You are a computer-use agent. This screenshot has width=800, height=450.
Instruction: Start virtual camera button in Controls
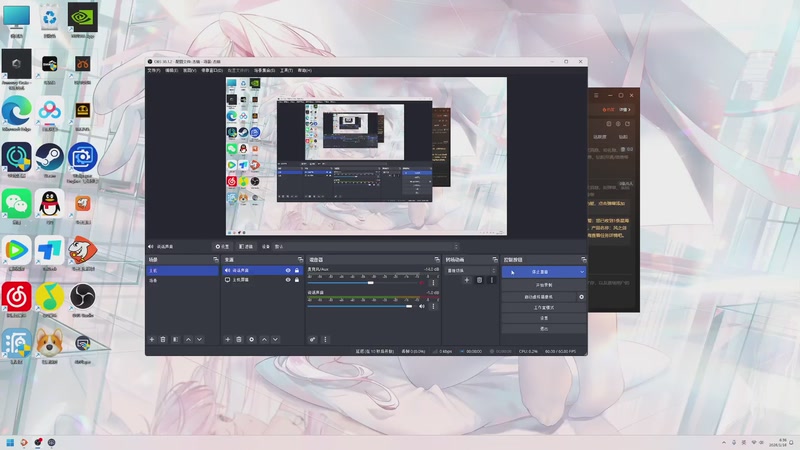click(539, 296)
